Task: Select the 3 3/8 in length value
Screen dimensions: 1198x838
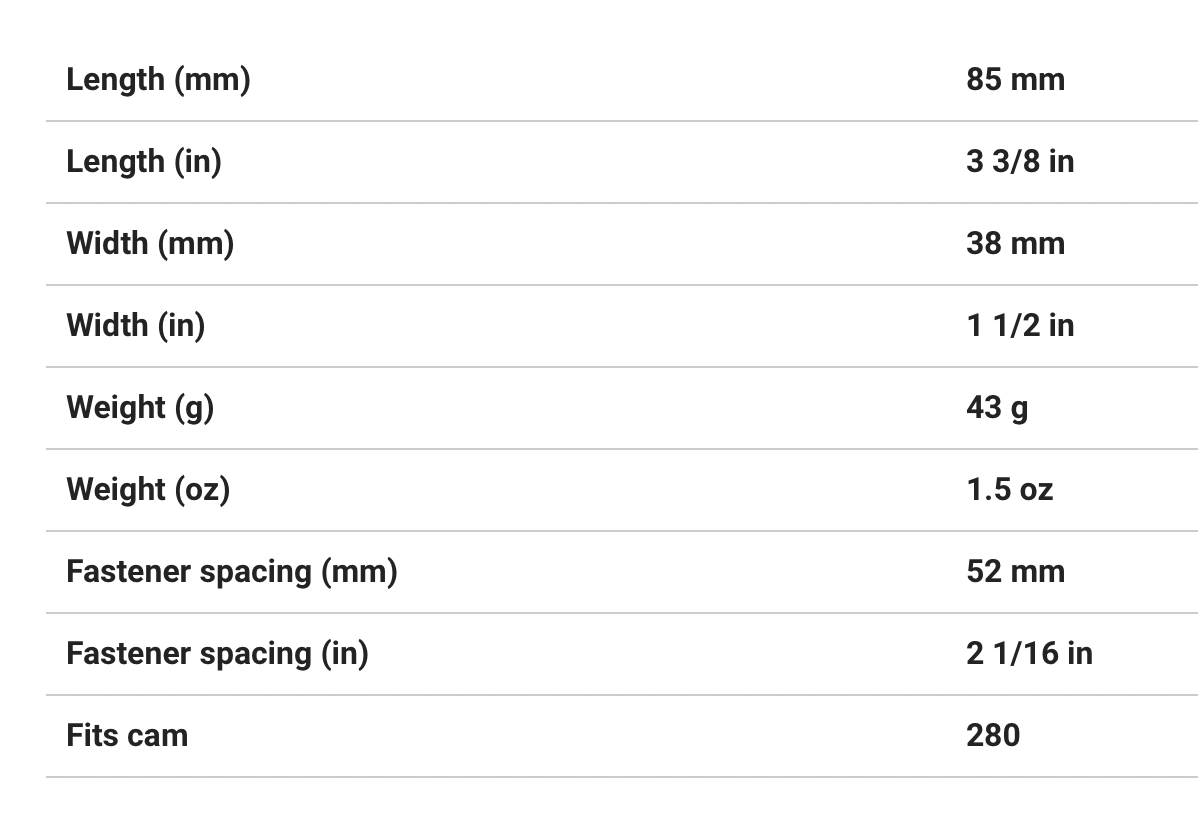Action: tap(1020, 161)
